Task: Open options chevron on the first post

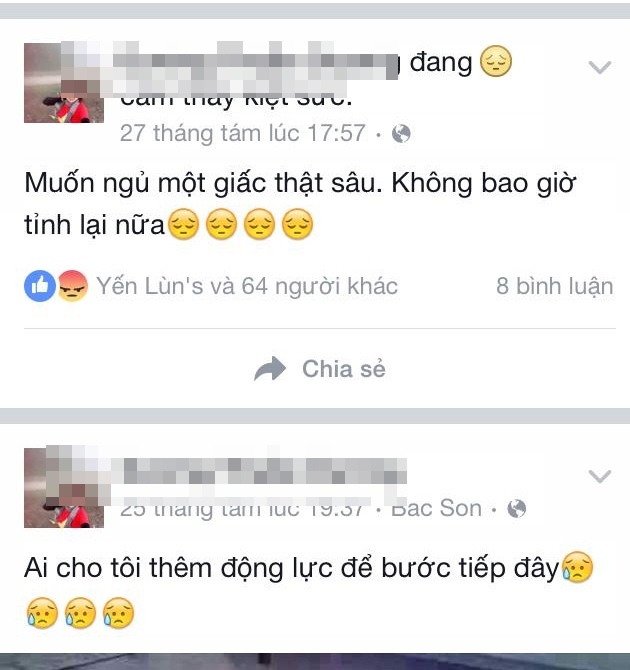Action: click(x=600, y=67)
